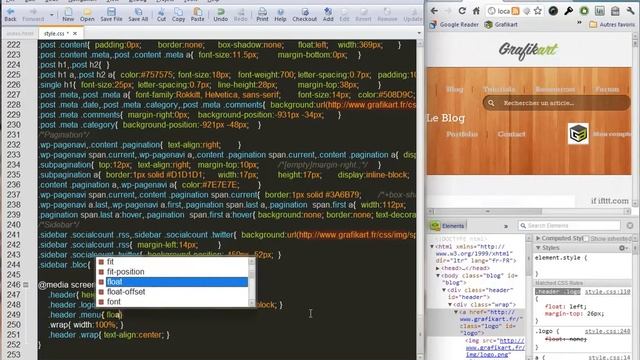
Task: Click the Portfolio site menu link
Action: click(462, 134)
